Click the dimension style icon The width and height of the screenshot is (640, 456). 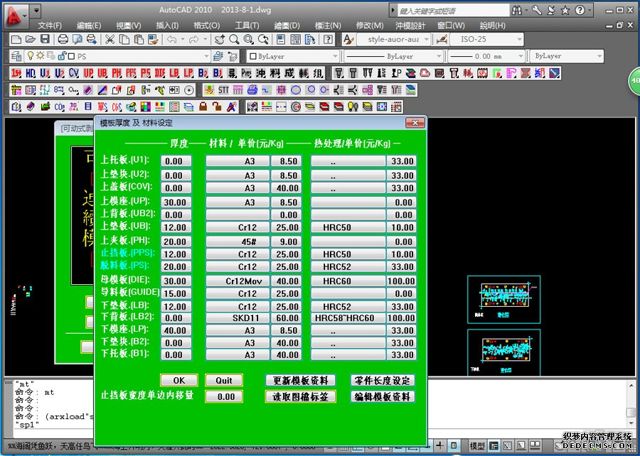[441, 40]
